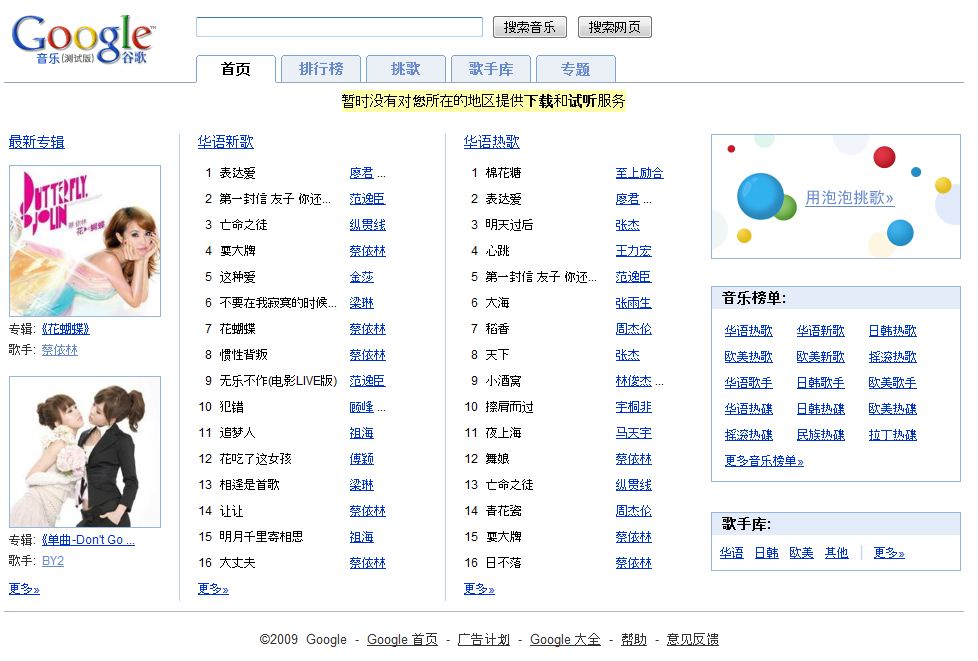The image size is (978, 661).
Task: Open the 日韩热歌 chart link
Action: pos(893,331)
